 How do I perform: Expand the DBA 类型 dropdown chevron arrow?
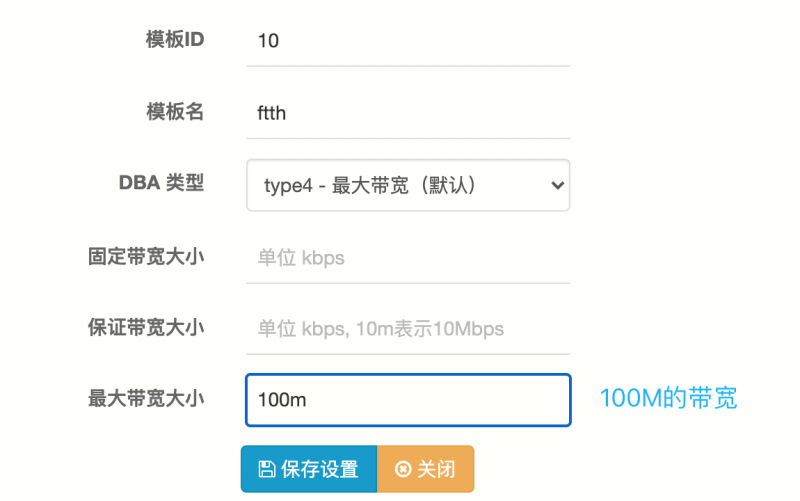558,185
